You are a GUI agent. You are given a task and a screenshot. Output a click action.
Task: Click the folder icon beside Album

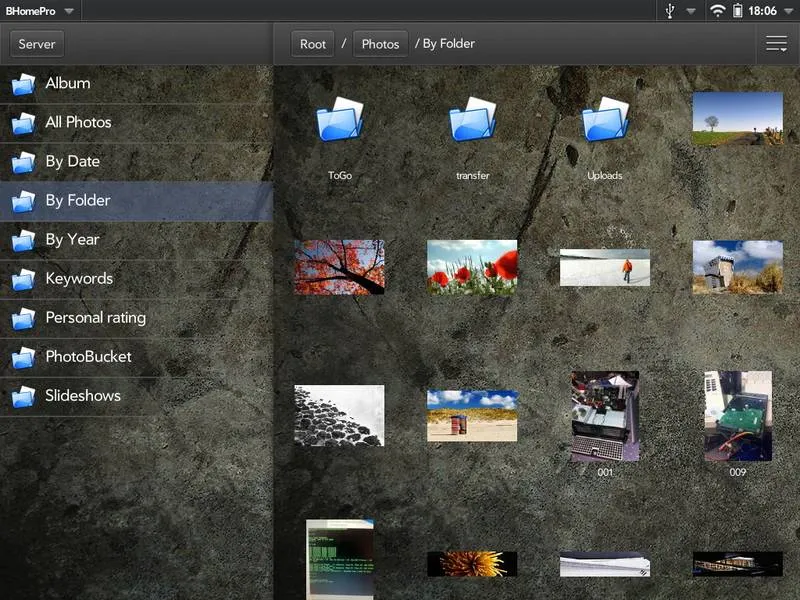23,84
